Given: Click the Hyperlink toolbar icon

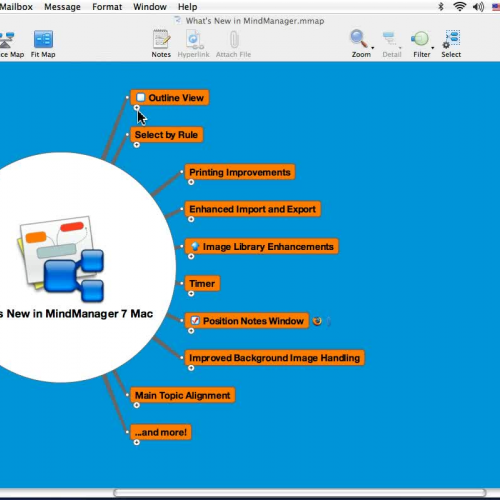Looking at the screenshot, I should [194, 39].
